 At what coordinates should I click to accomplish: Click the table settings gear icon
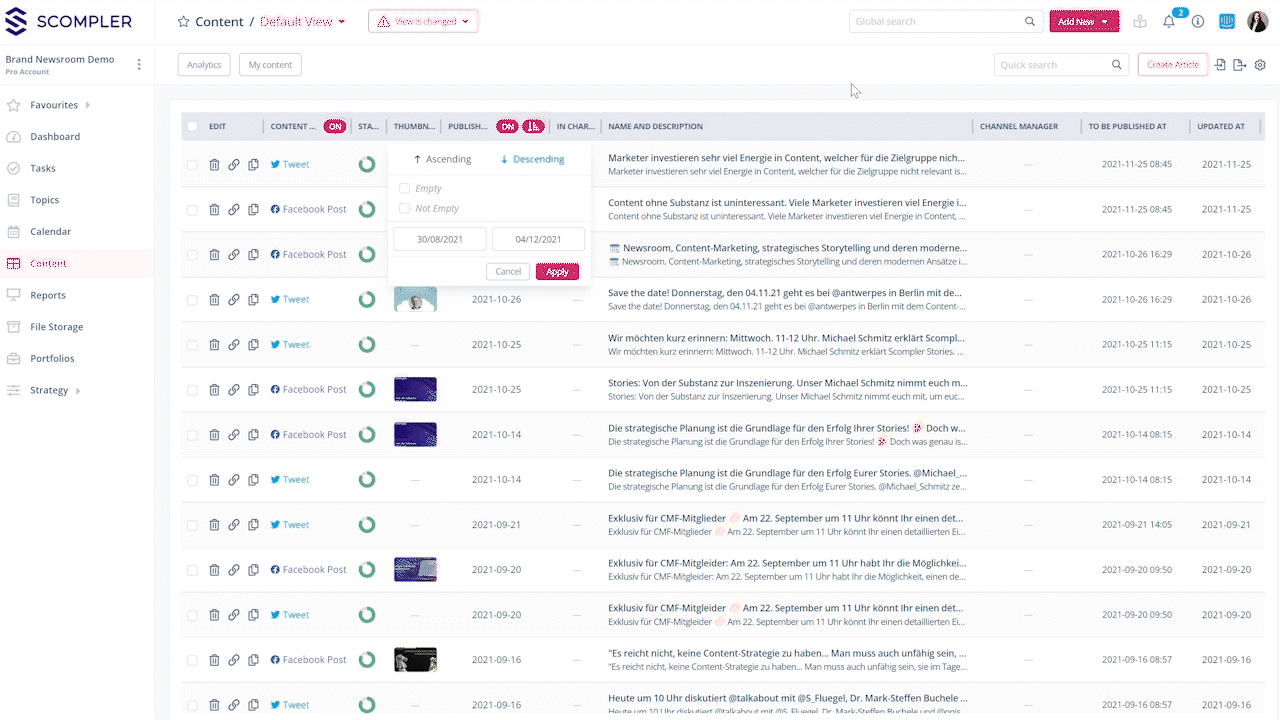(x=1260, y=65)
